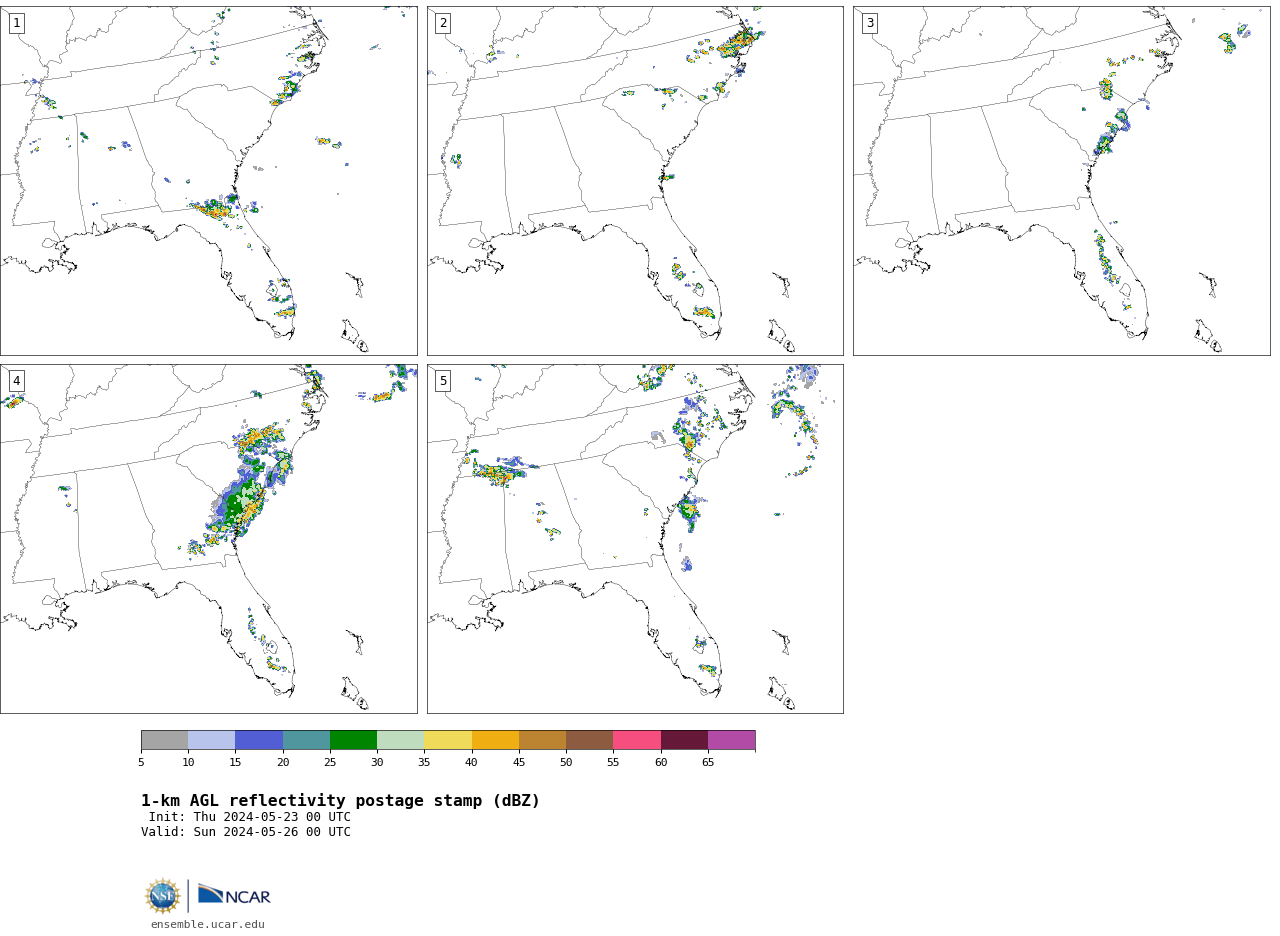Click the colorbar tick label 5
Image resolution: width=1280 pixels, height=936 pixels.
tap(141, 763)
